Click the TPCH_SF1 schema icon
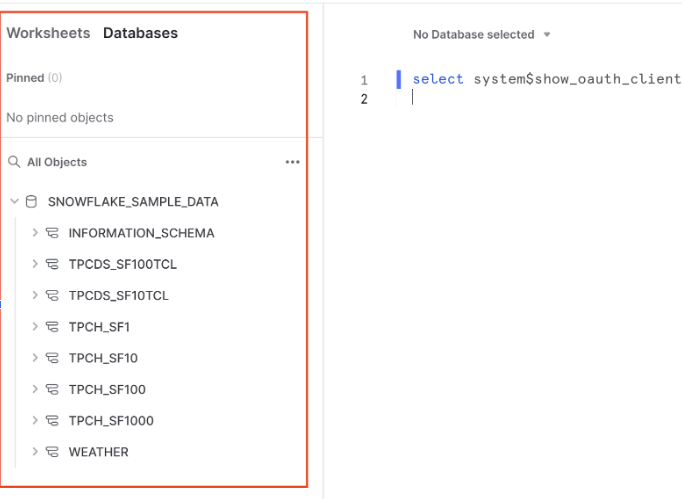 click(x=52, y=327)
